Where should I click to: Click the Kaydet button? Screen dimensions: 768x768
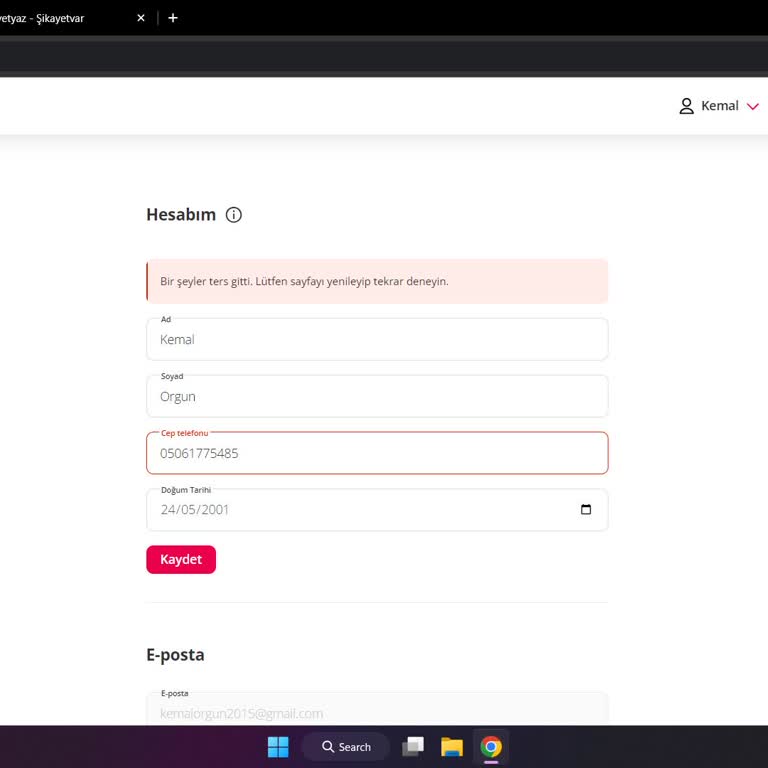pyautogui.click(x=181, y=559)
